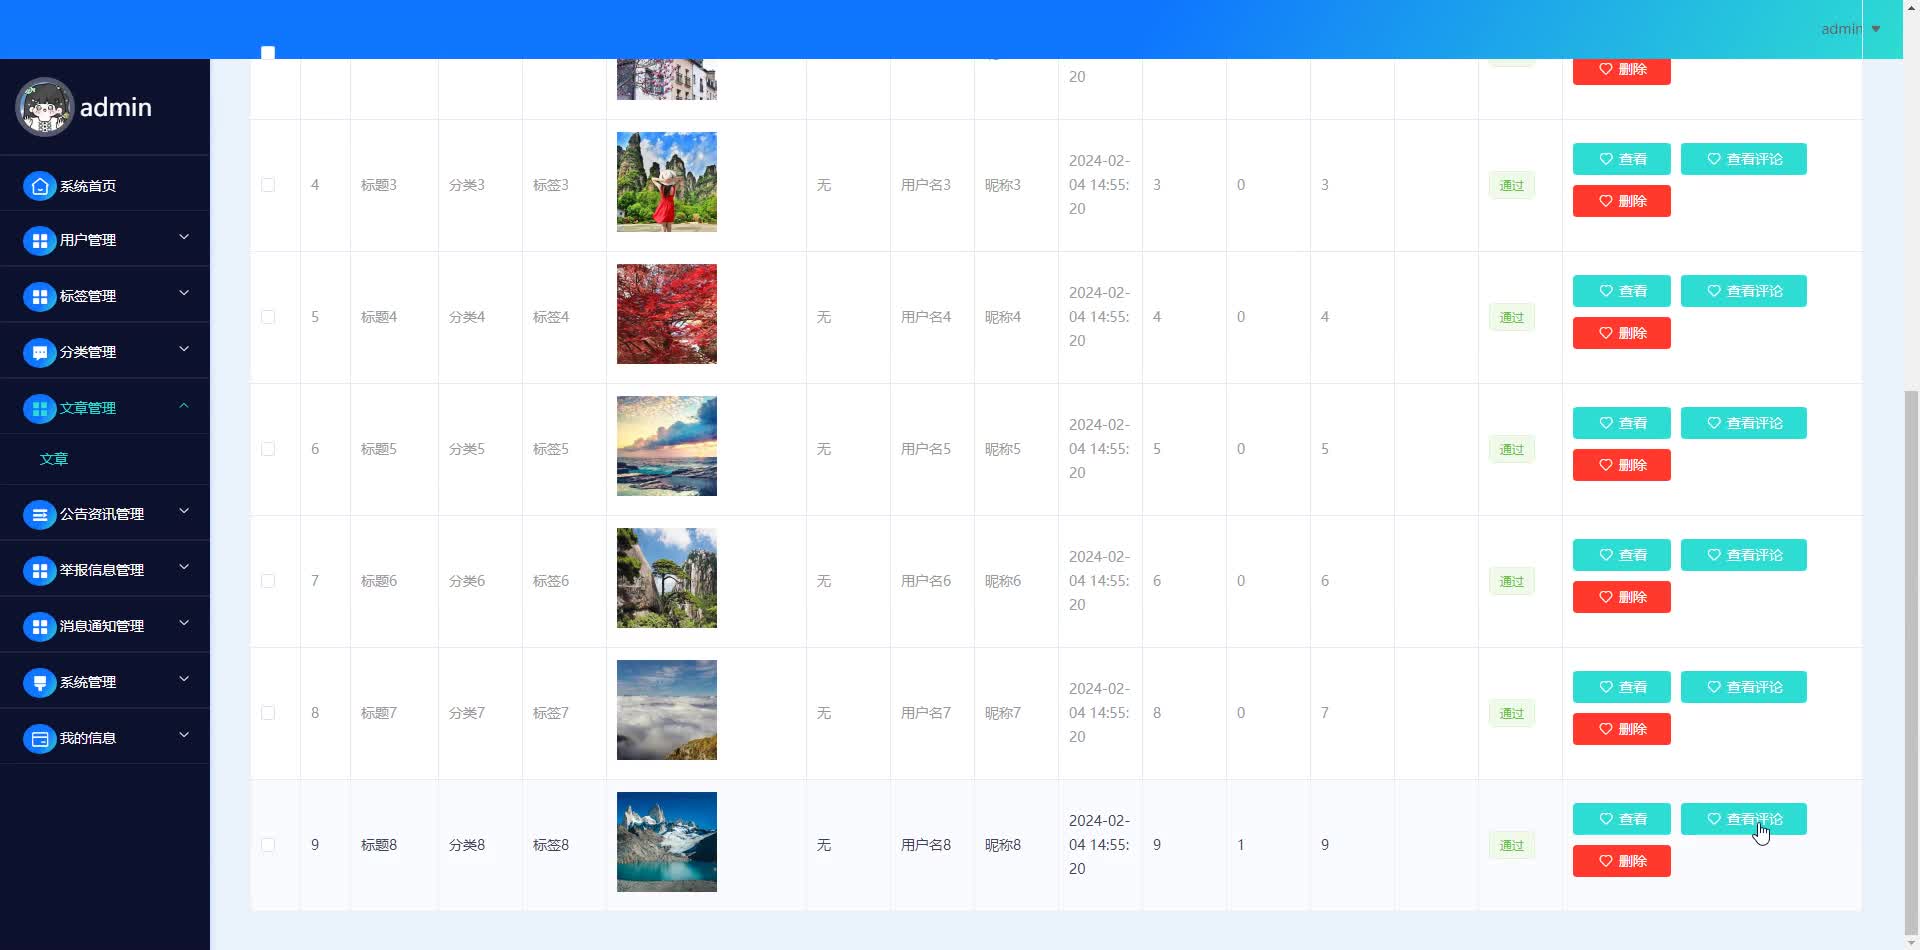Open 用户管理 menu label
Screen dimensions: 1920x950
pyautogui.click(x=88, y=241)
